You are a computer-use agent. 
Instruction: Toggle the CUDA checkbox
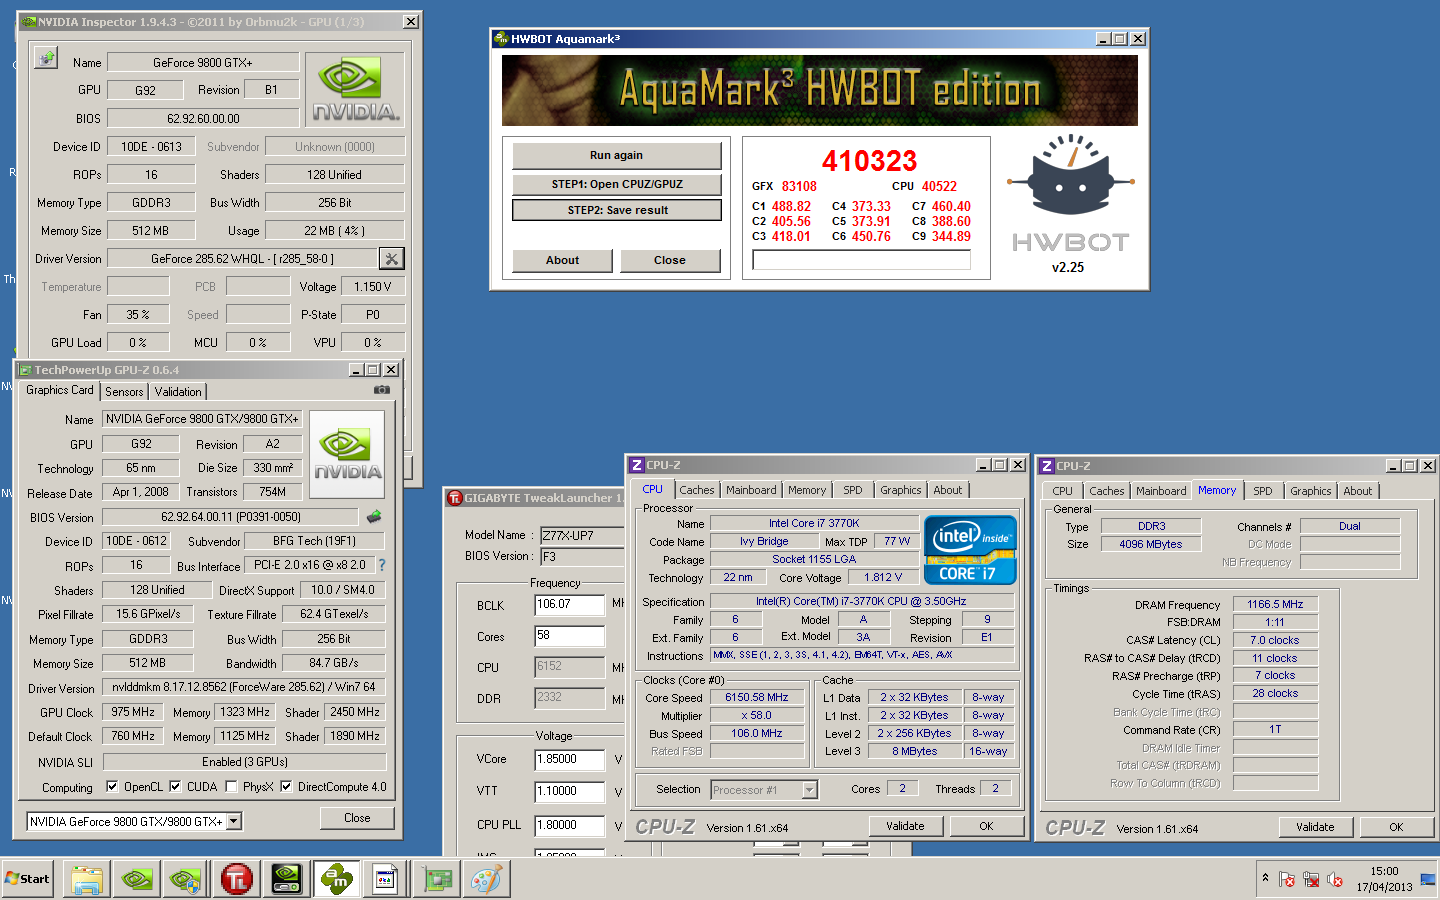pyautogui.click(x=175, y=787)
